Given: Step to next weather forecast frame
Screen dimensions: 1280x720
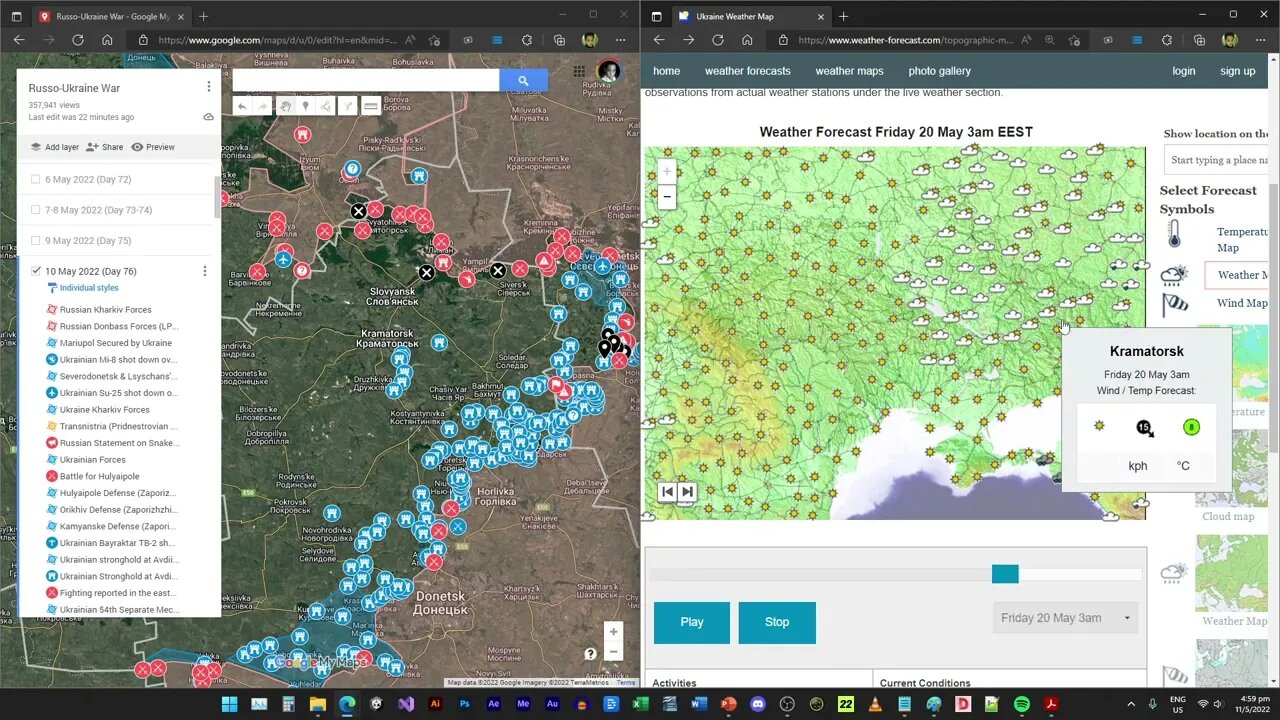Looking at the screenshot, I should (688, 491).
